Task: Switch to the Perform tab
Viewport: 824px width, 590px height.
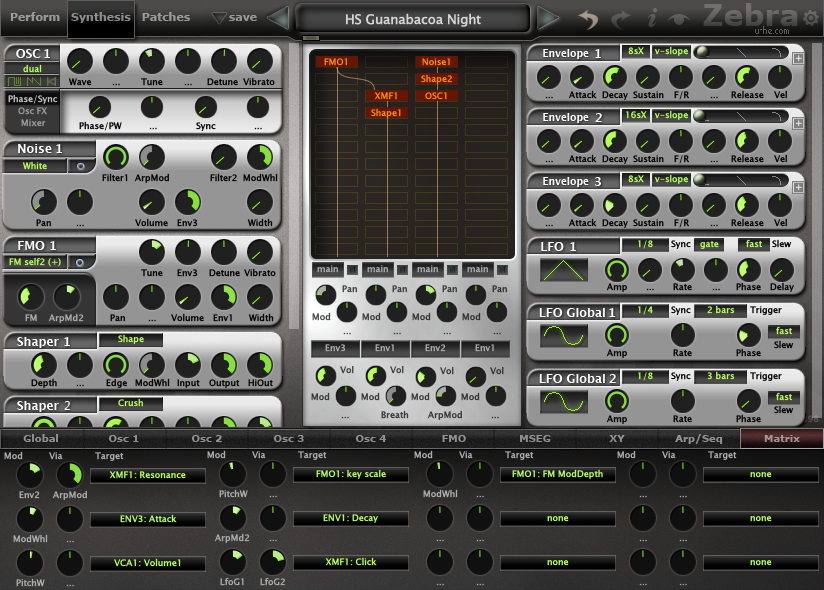Action: pyautogui.click(x=35, y=17)
